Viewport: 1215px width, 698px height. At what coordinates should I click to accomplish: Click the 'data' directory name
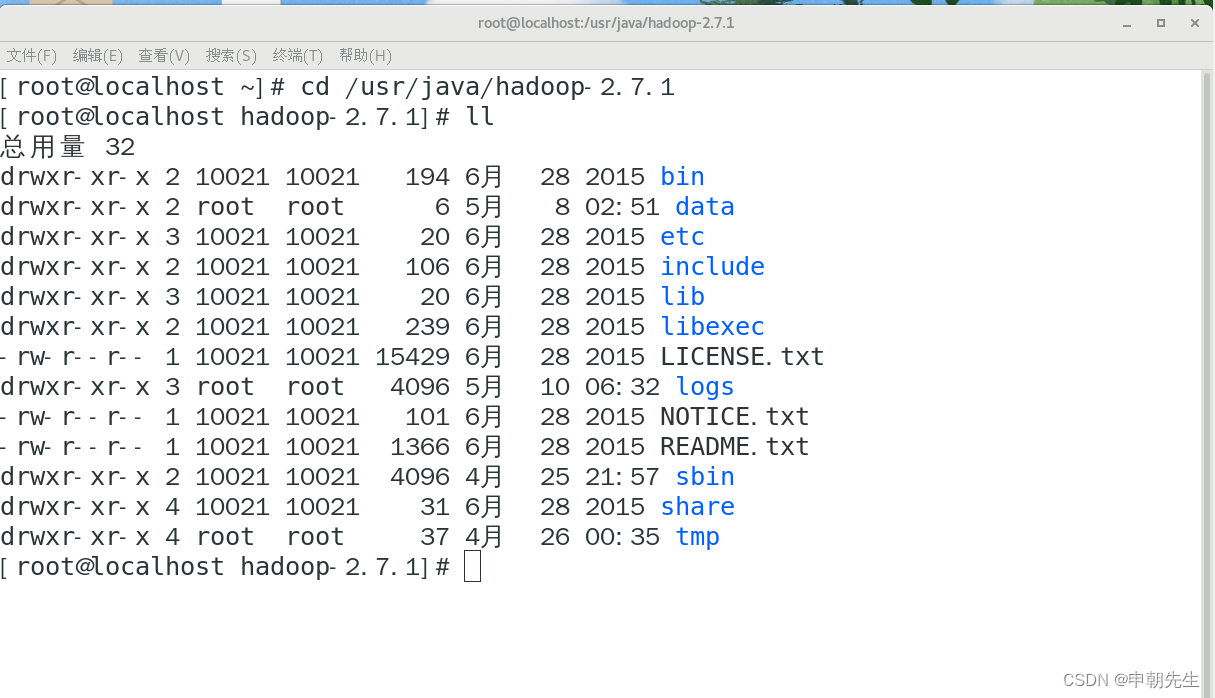coord(705,207)
